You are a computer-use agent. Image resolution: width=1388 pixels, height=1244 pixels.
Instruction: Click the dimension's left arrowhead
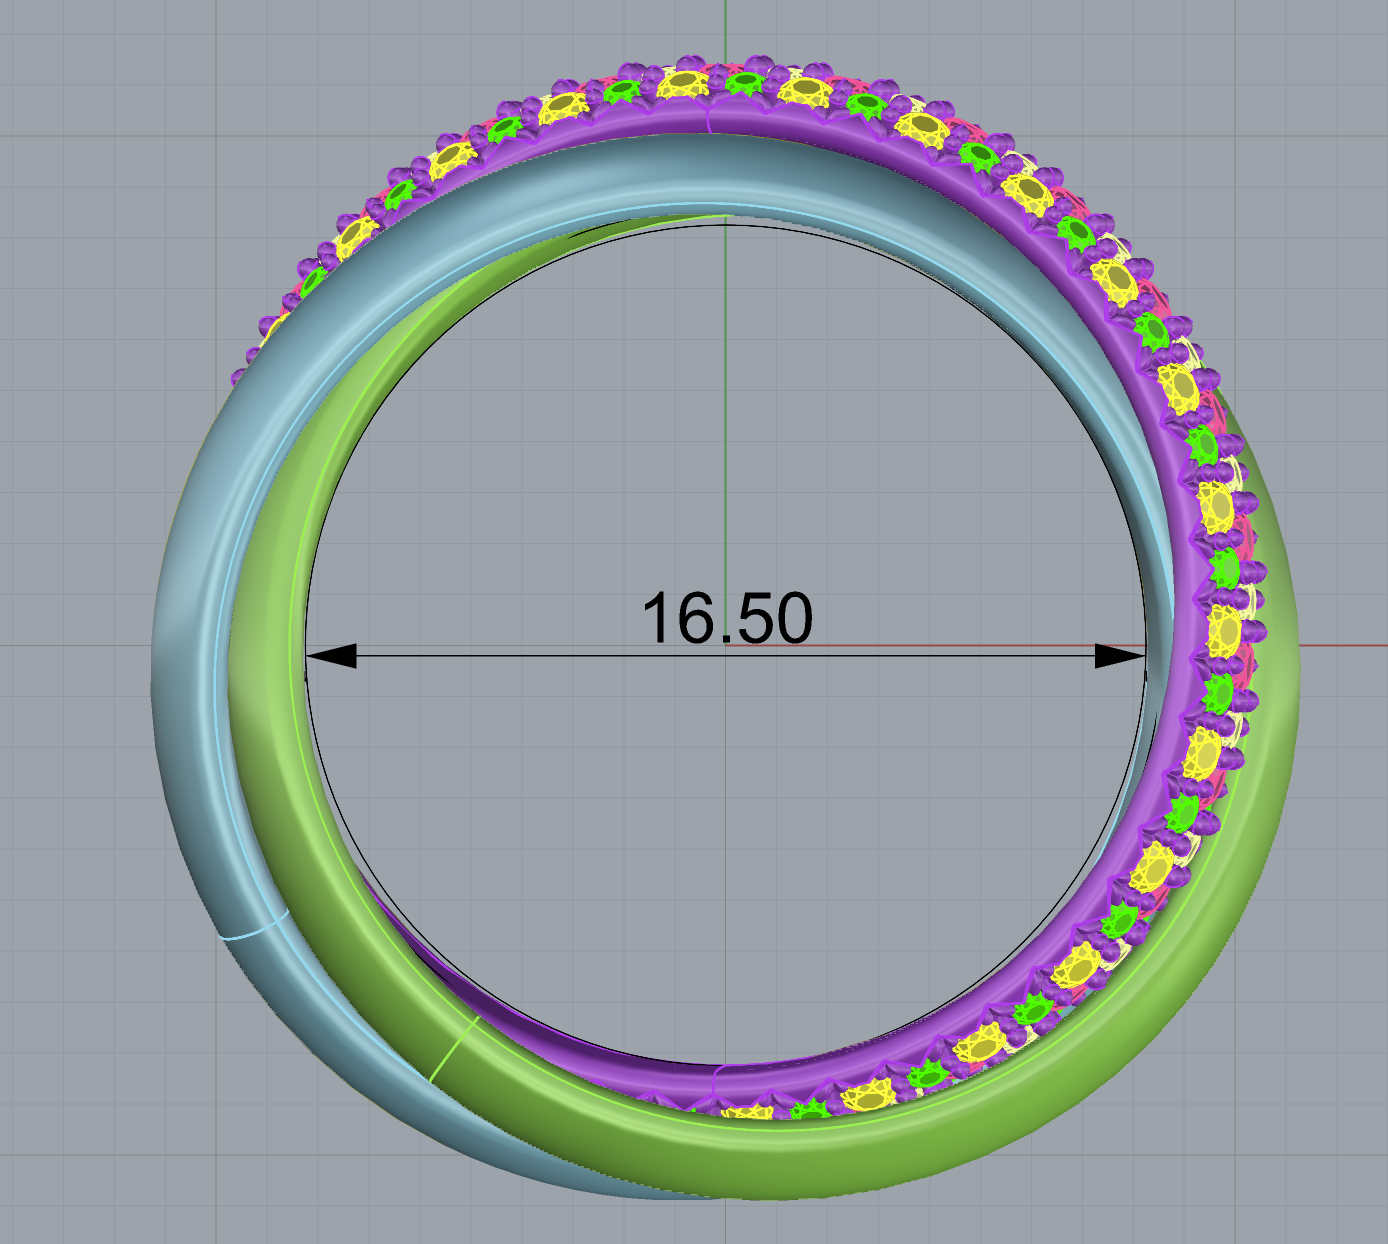point(331,656)
